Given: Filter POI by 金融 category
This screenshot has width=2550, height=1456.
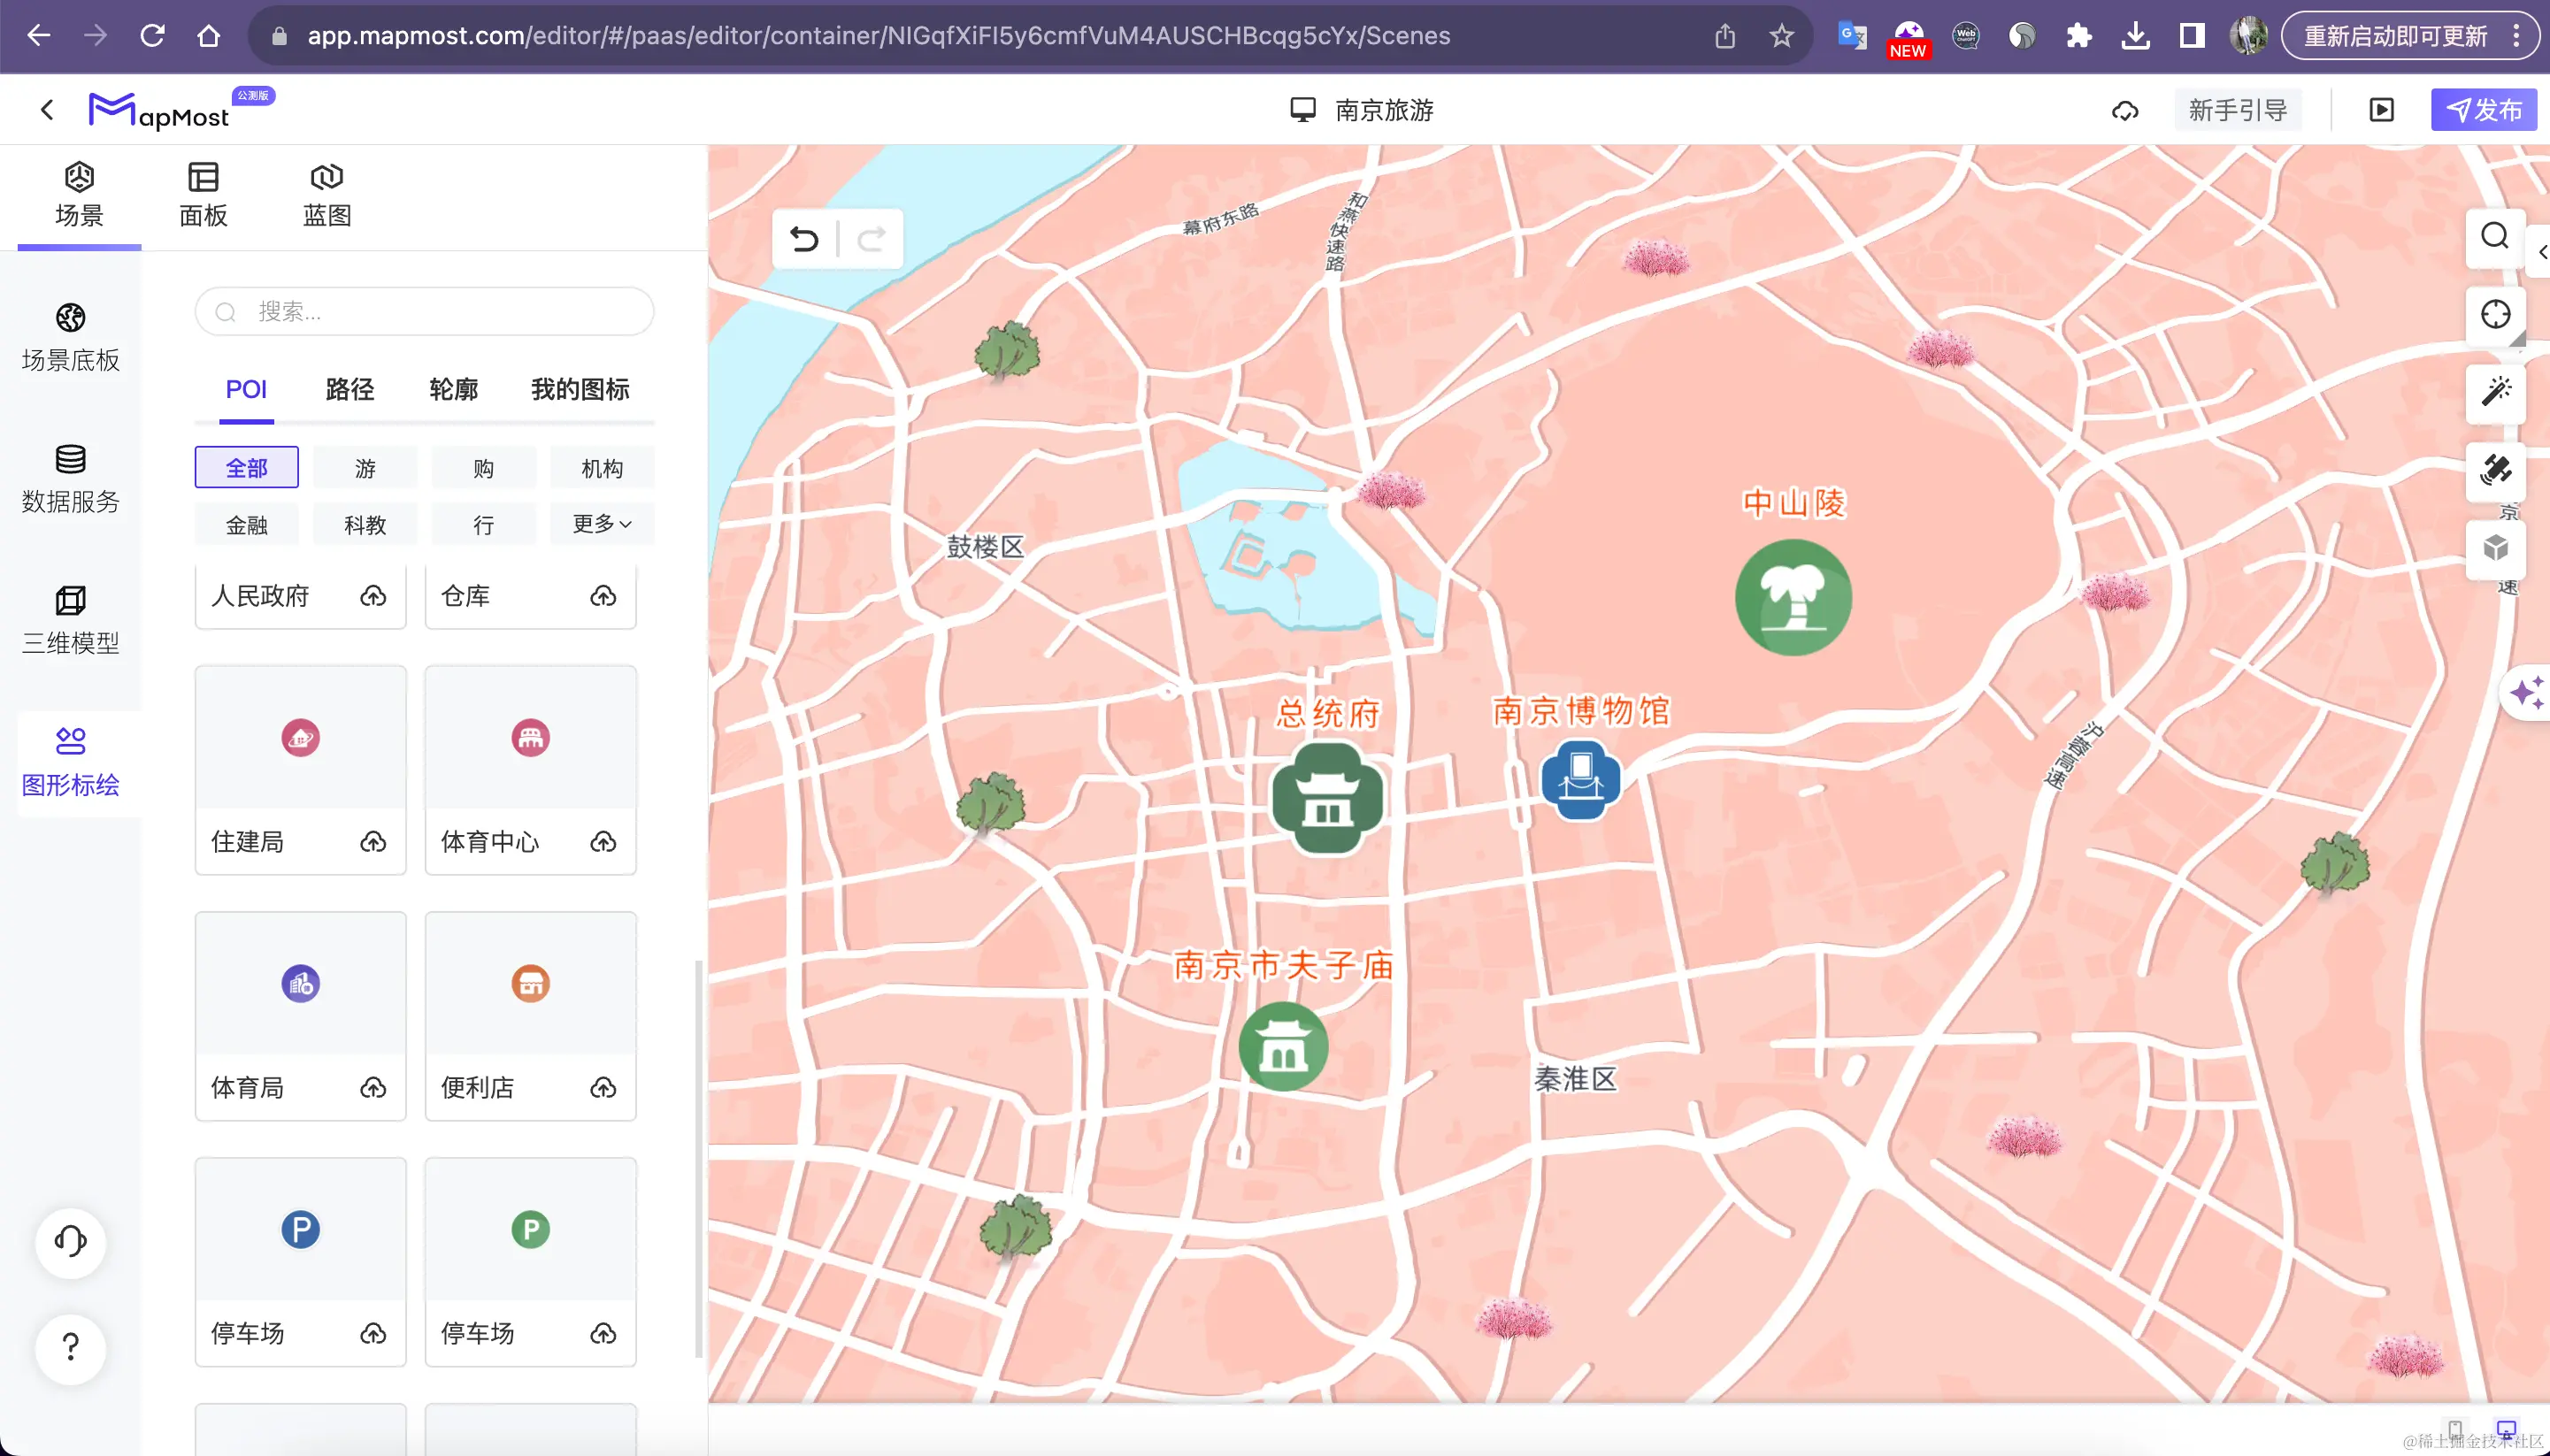Looking at the screenshot, I should point(247,524).
